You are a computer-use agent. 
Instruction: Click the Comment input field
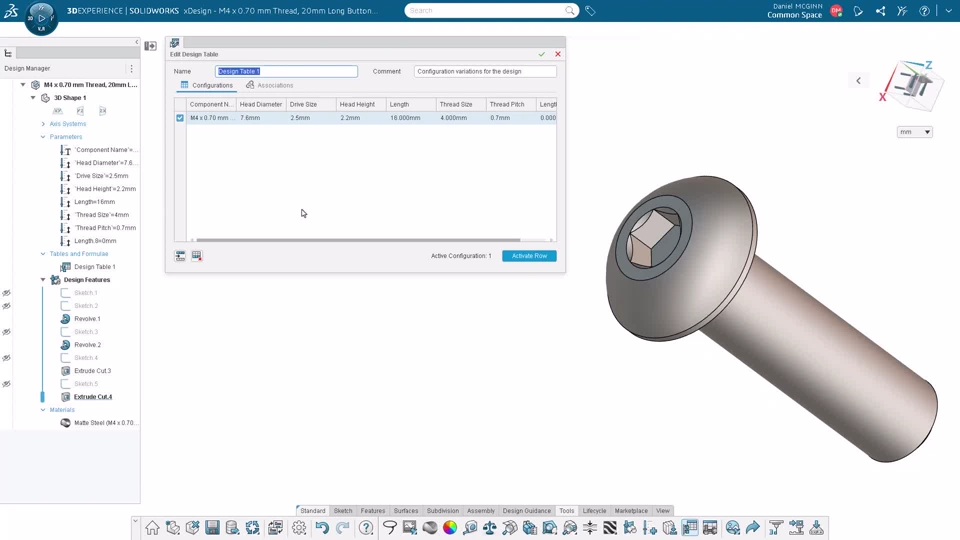point(485,71)
